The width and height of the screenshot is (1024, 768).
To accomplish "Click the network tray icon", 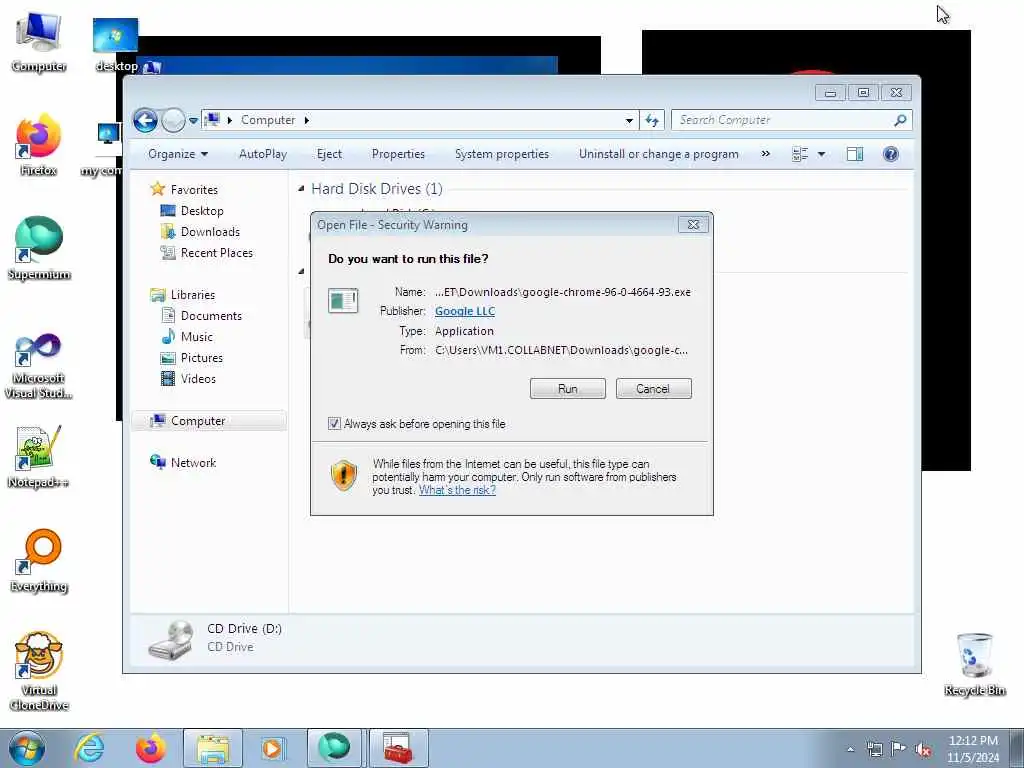I will tap(874, 749).
